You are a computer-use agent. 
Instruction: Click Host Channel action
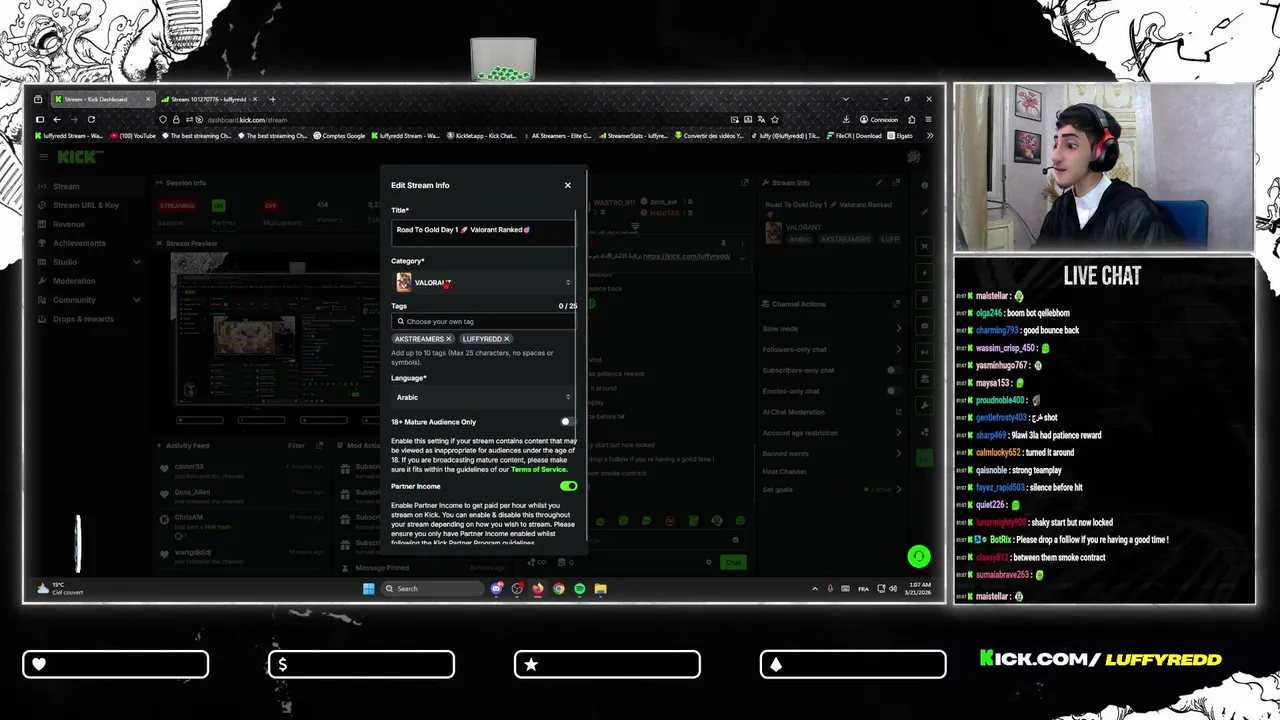784,471
